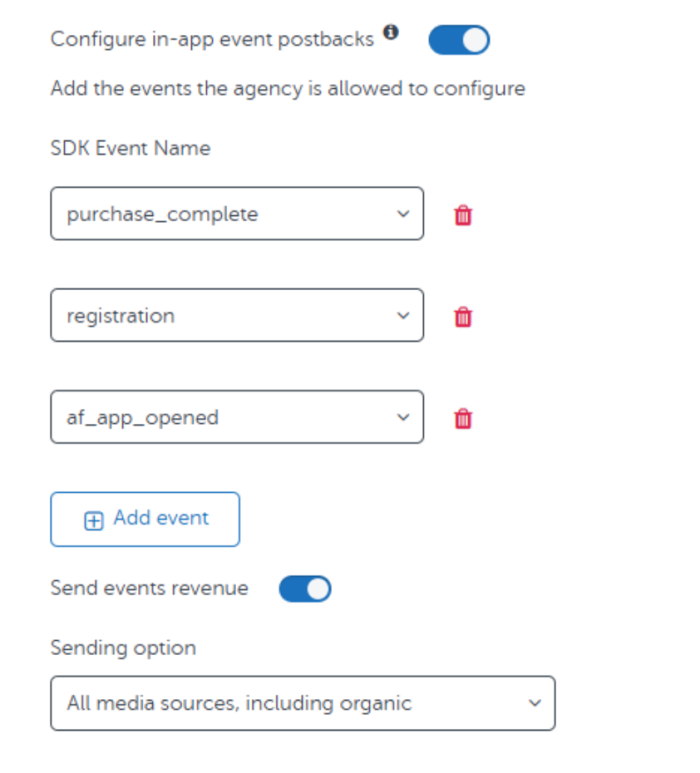Click the chevron arrow on purchase_complete field
Viewport: 700px width, 773px height.
tap(403, 214)
